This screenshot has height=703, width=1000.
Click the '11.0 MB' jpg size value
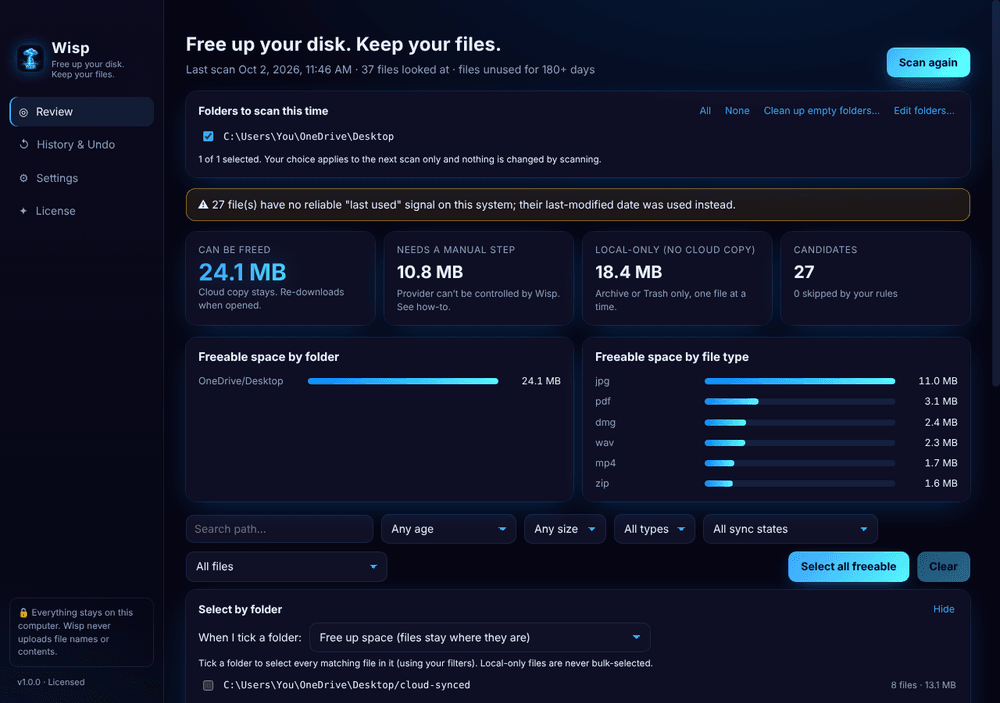pos(938,381)
